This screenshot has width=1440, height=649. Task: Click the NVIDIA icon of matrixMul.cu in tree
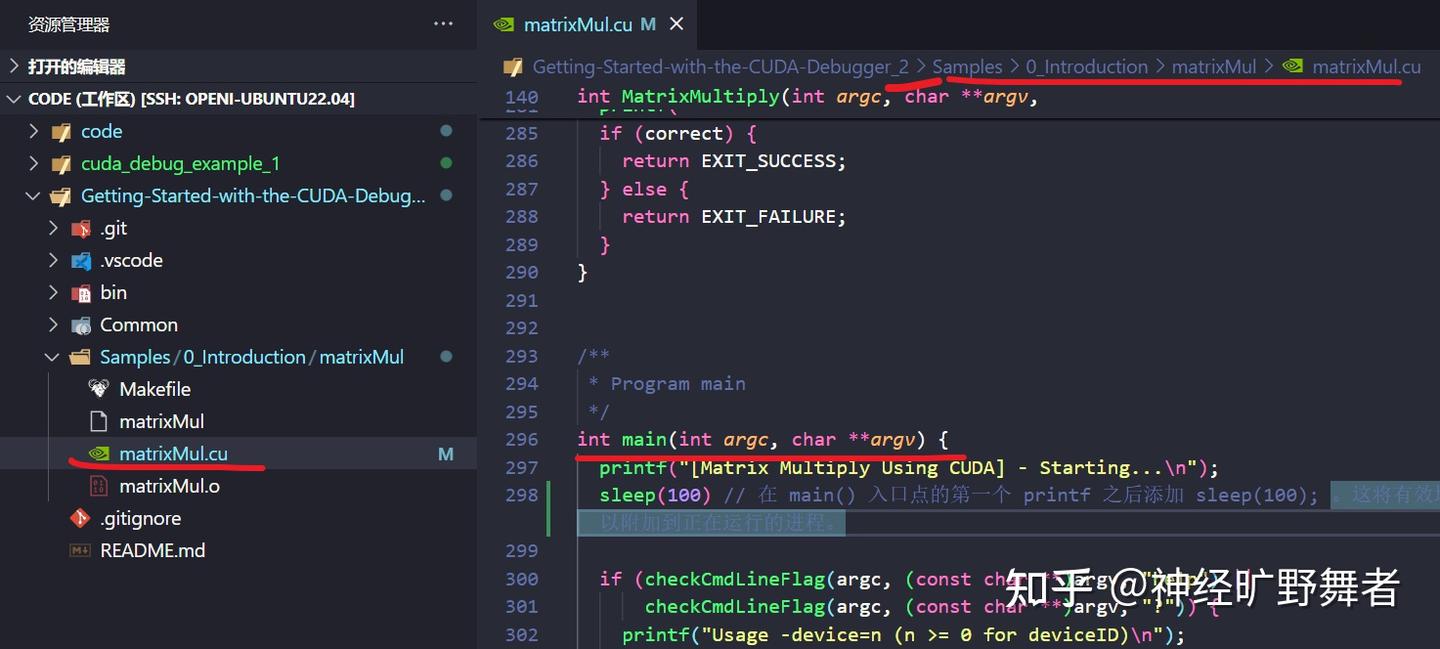[98, 454]
